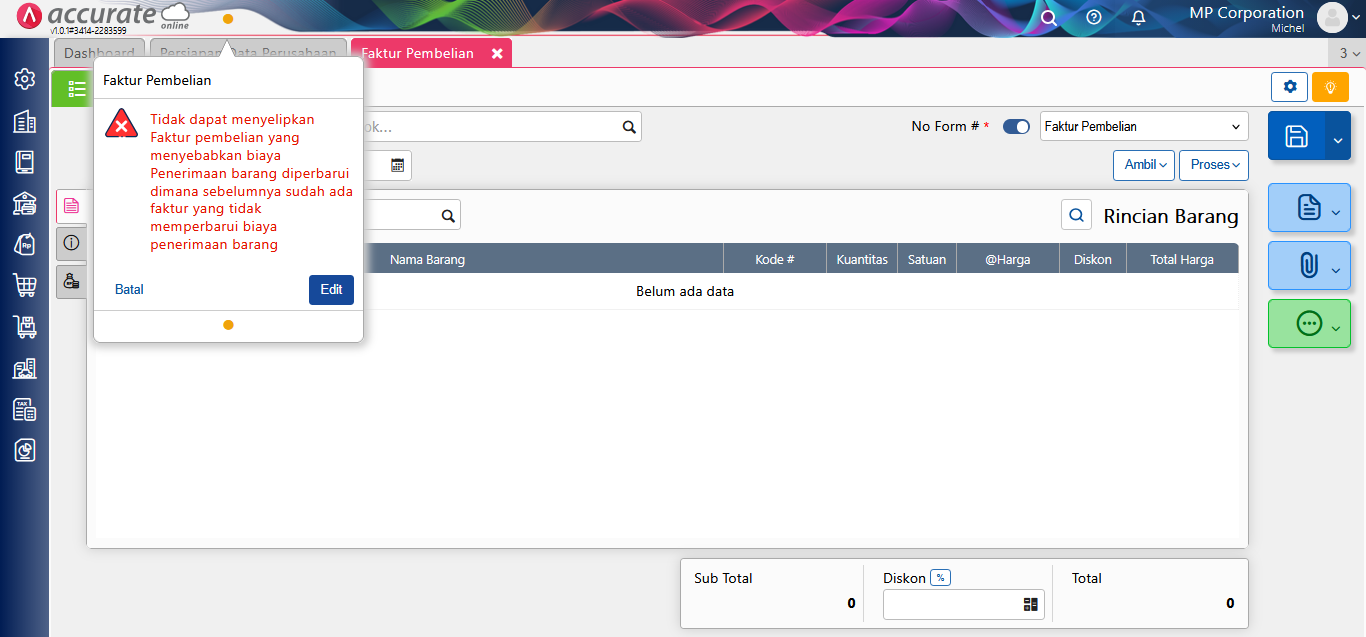Click the discount calculator icon
The height and width of the screenshot is (637, 1366).
tap(1031, 604)
